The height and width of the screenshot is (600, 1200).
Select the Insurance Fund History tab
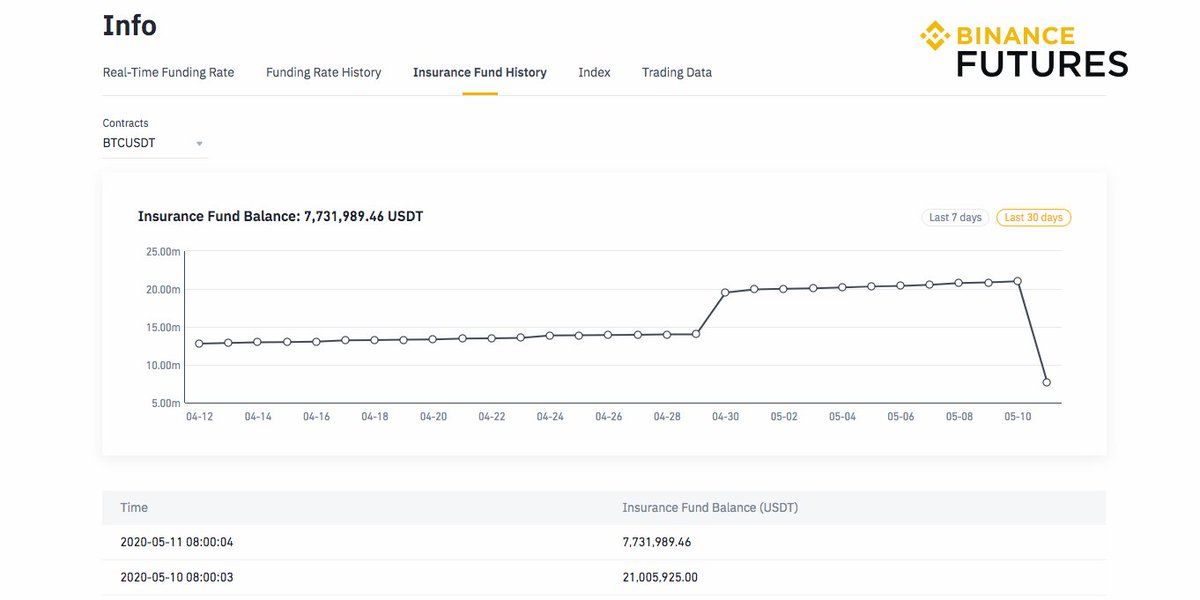tap(479, 72)
